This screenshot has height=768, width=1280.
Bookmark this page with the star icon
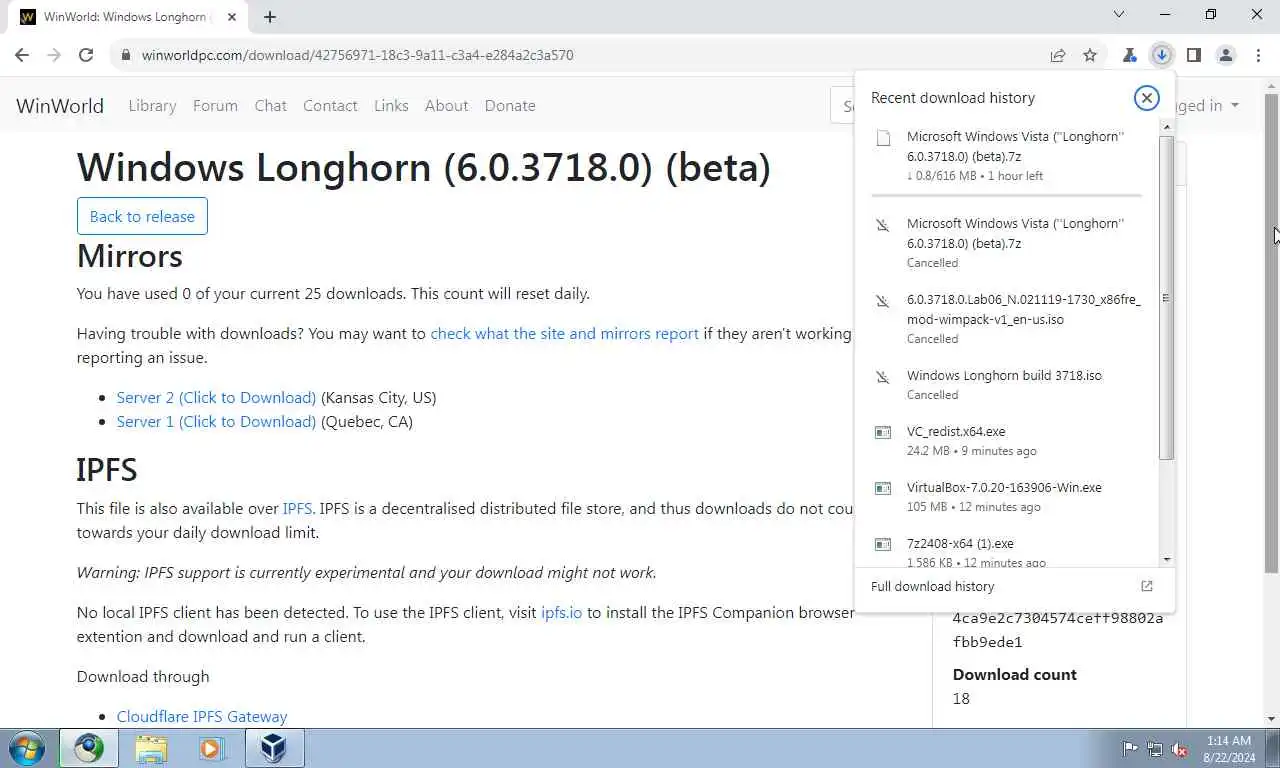coord(1090,55)
